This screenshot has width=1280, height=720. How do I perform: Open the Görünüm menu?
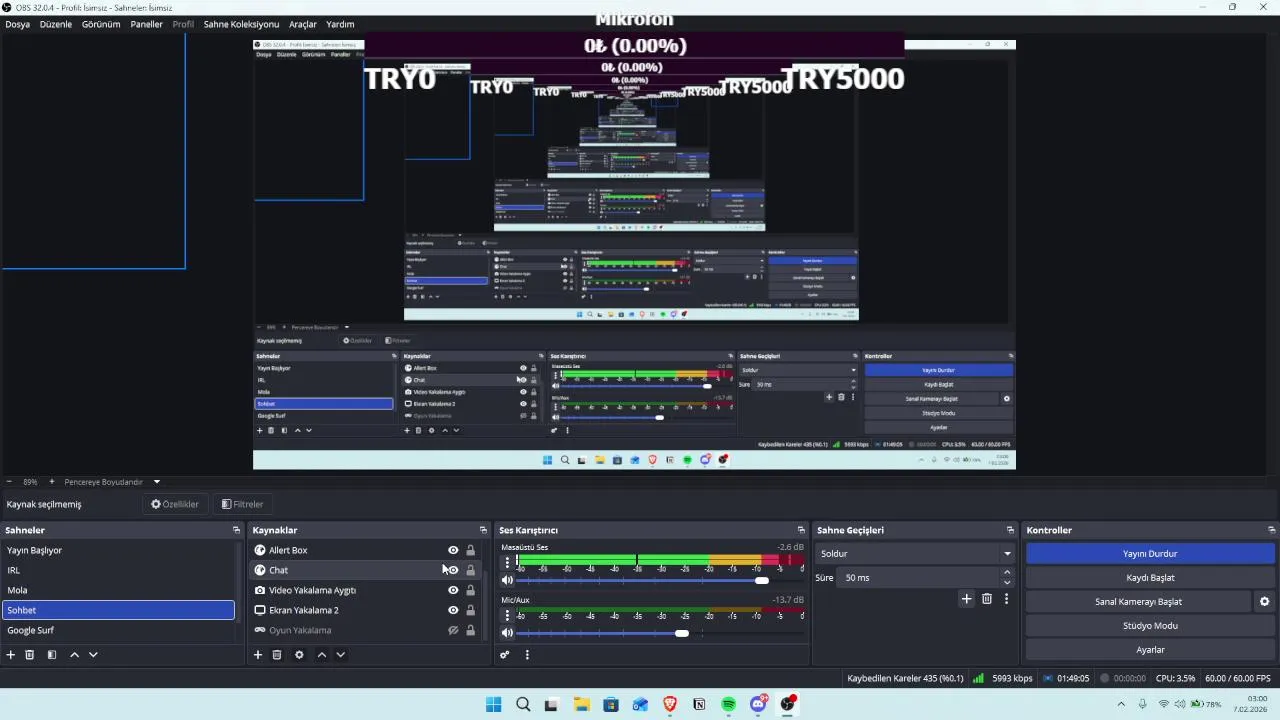point(101,24)
